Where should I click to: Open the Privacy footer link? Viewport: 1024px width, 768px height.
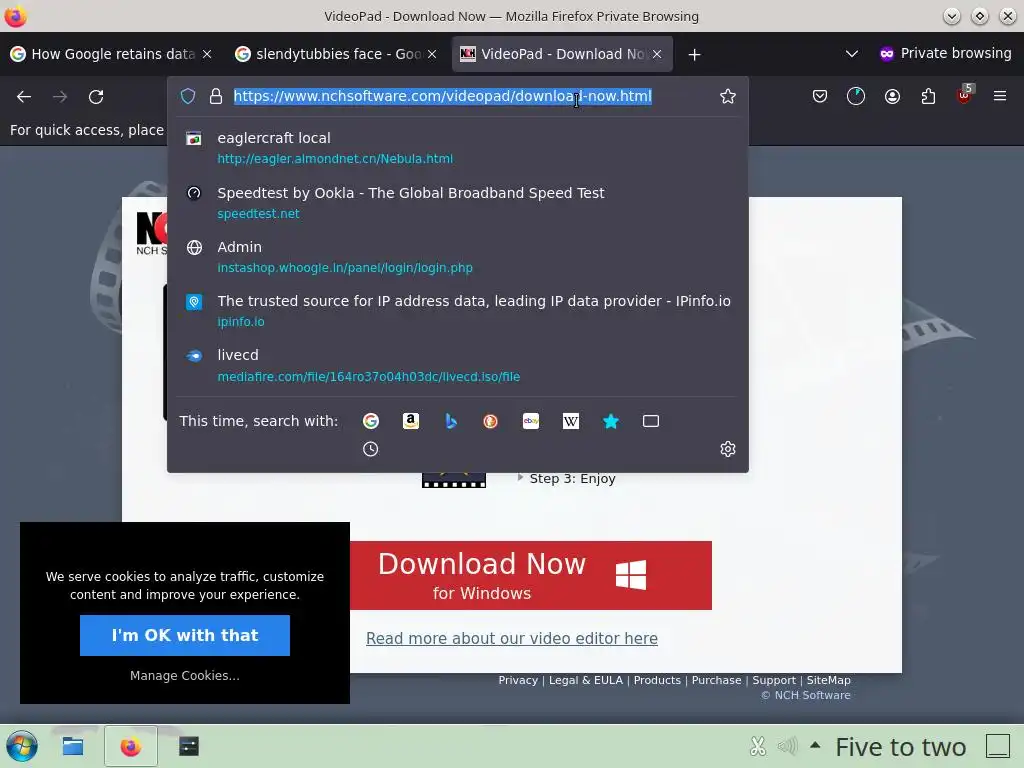(518, 680)
